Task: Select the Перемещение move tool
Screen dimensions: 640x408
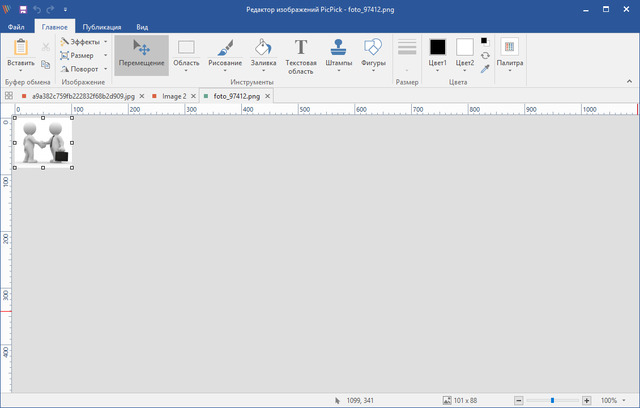Action: pyautogui.click(x=141, y=55)
